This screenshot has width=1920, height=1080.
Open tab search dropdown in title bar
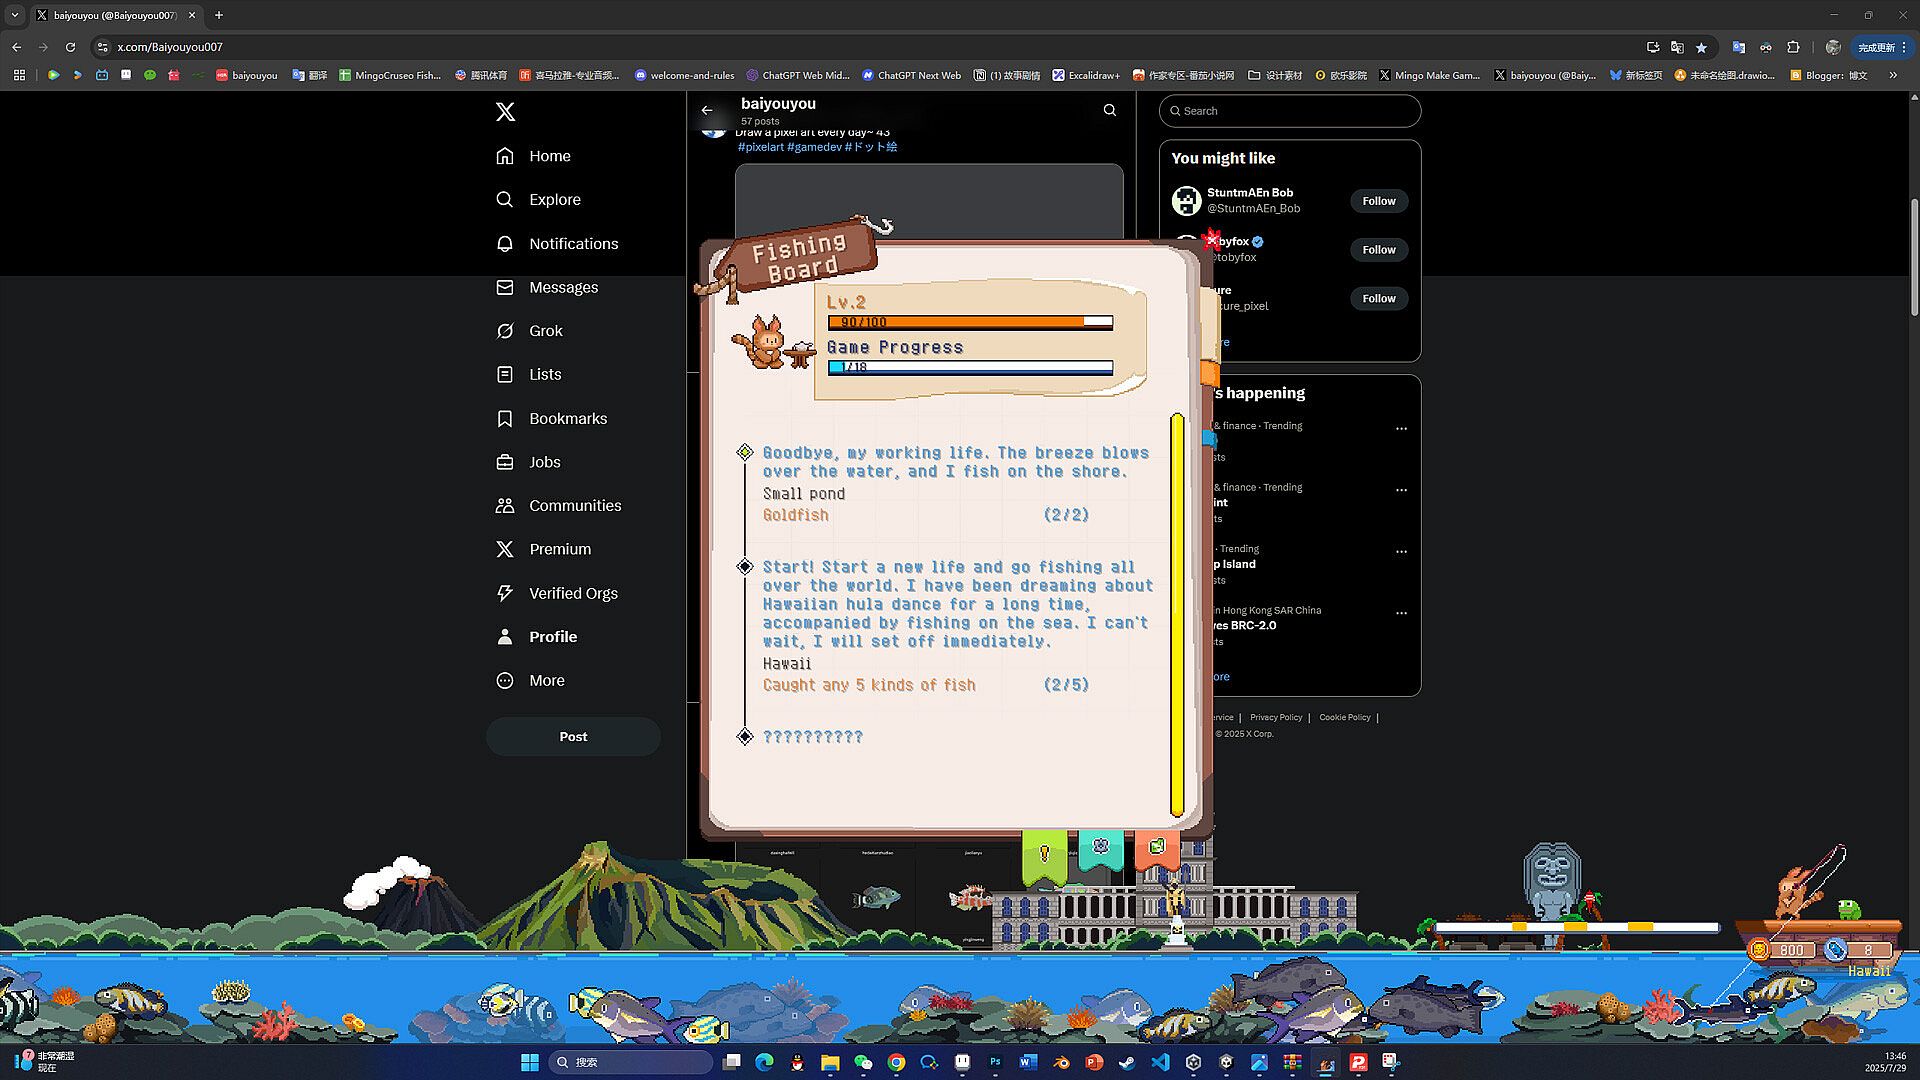point(15,15)
